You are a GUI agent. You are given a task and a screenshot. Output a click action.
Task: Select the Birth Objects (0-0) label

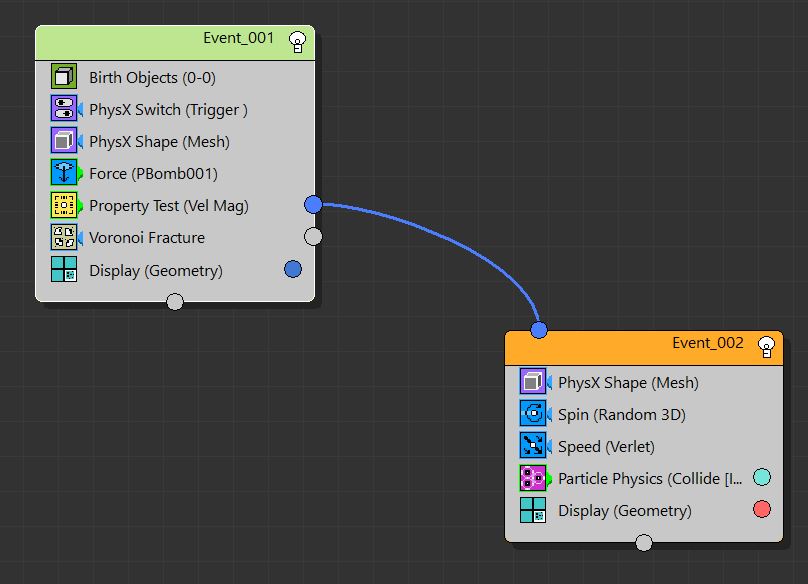click(x=153, y=78)
